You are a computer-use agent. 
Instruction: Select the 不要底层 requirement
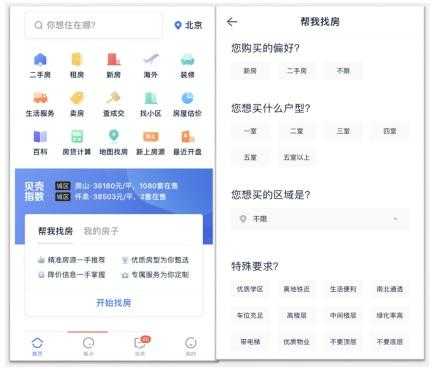(x=390, y=341)
